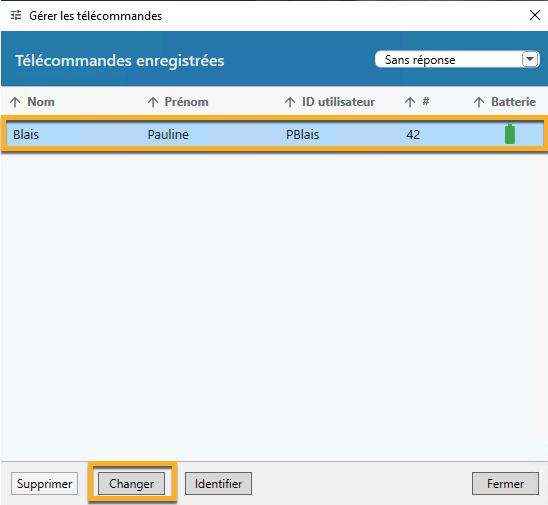
Task: Sort by the Batterie column header
Action: pos(513,102)
